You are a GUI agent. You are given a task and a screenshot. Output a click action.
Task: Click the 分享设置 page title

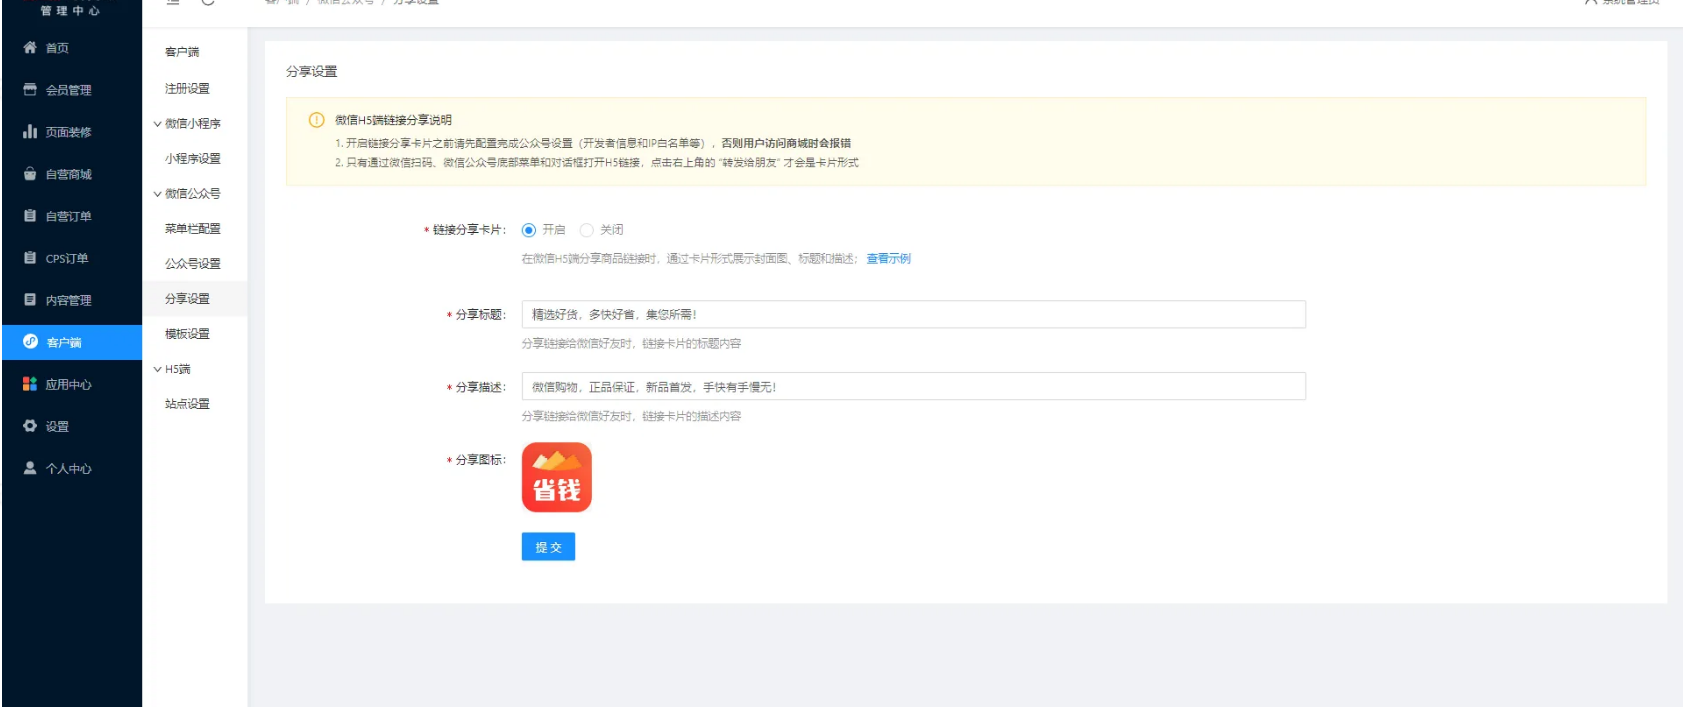[x=312, y=71]
